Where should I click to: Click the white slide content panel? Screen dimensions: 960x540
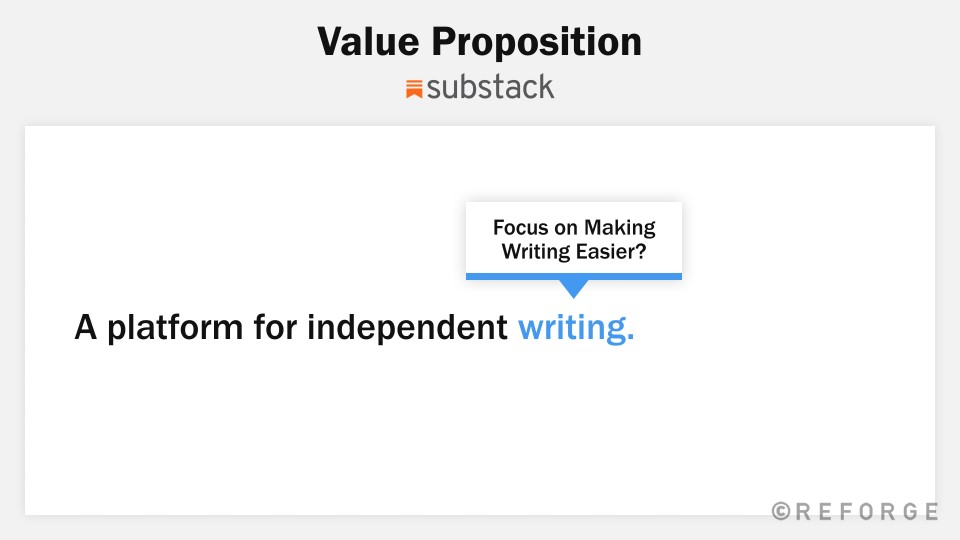pos(480,320)
